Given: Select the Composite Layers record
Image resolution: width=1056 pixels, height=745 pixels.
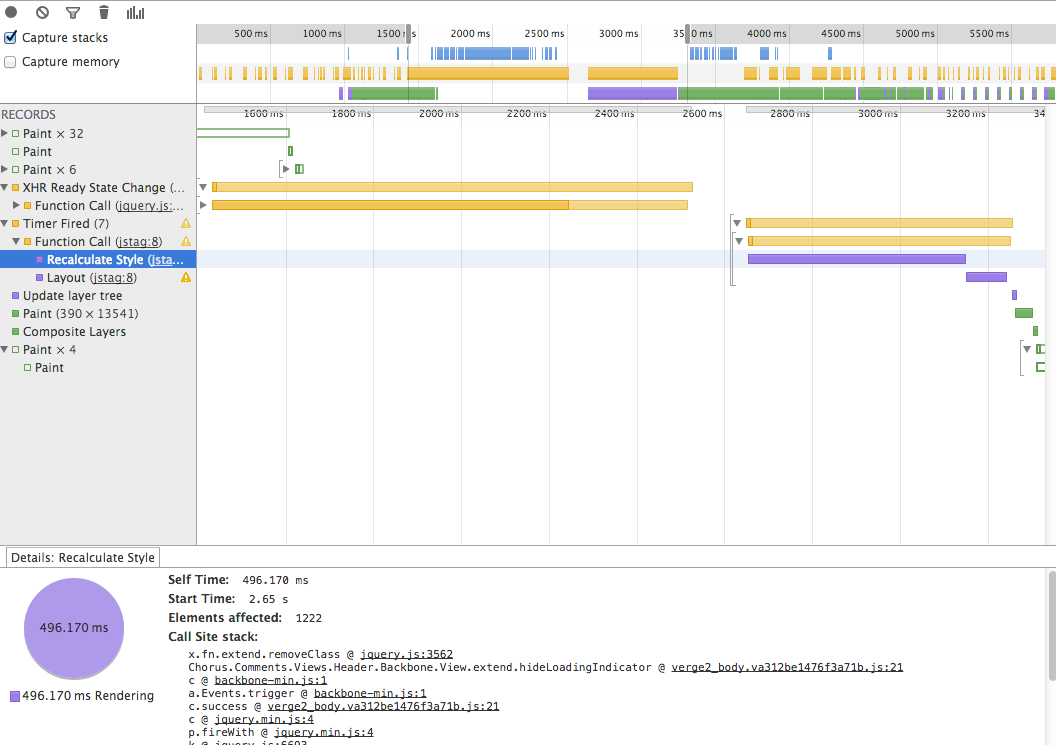Looking at the screenshot, I should pyautogui.click(x=74, y=332).
